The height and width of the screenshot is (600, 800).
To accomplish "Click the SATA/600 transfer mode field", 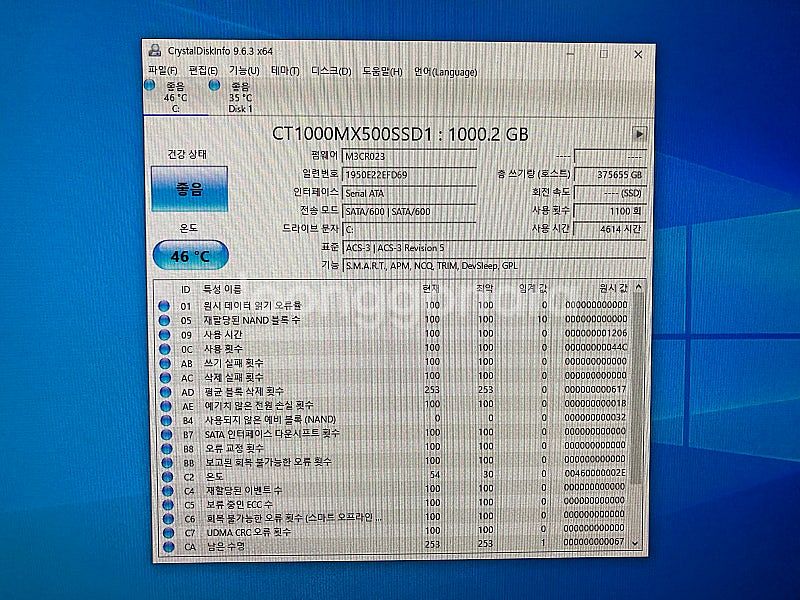I will (x=409, y=211).
